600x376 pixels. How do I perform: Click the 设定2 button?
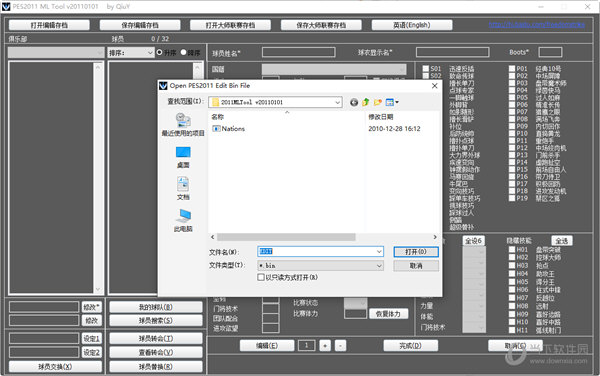pos(91,352)
